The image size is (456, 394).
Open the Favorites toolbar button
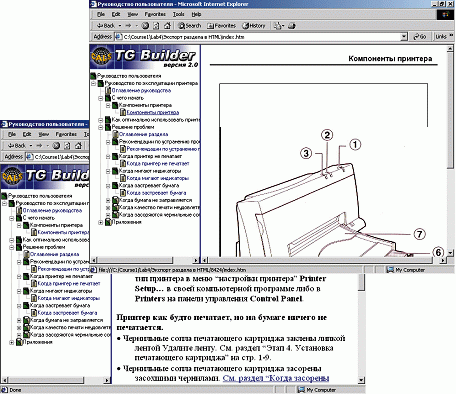point(221,25)
